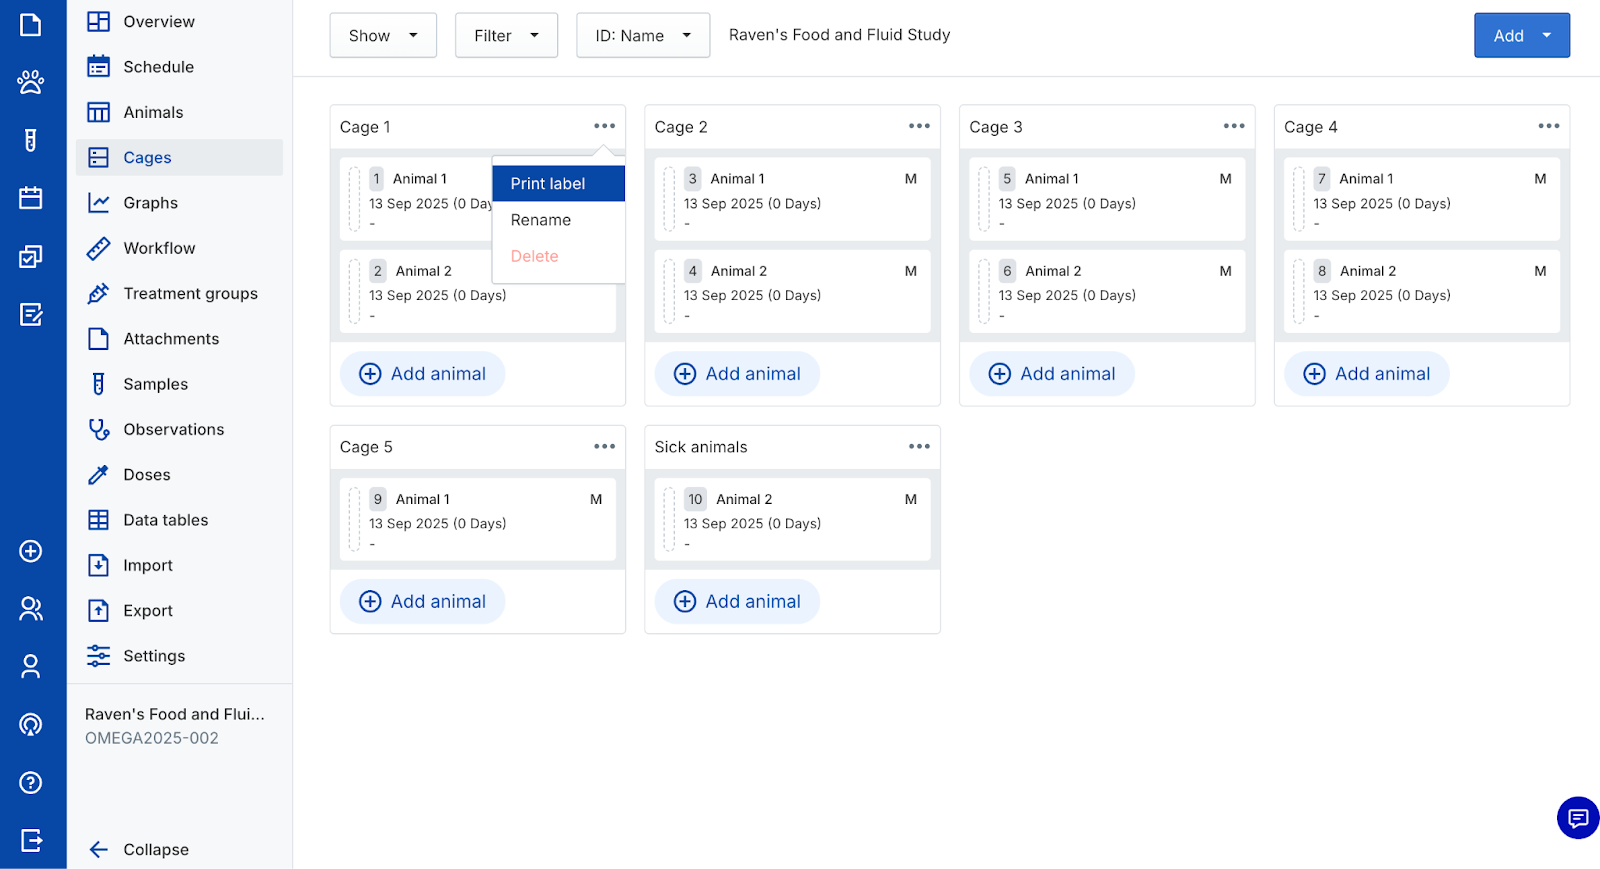Click the logout icon at bottom left
The width and height of the screenshot is (1600, 869).
31,840
